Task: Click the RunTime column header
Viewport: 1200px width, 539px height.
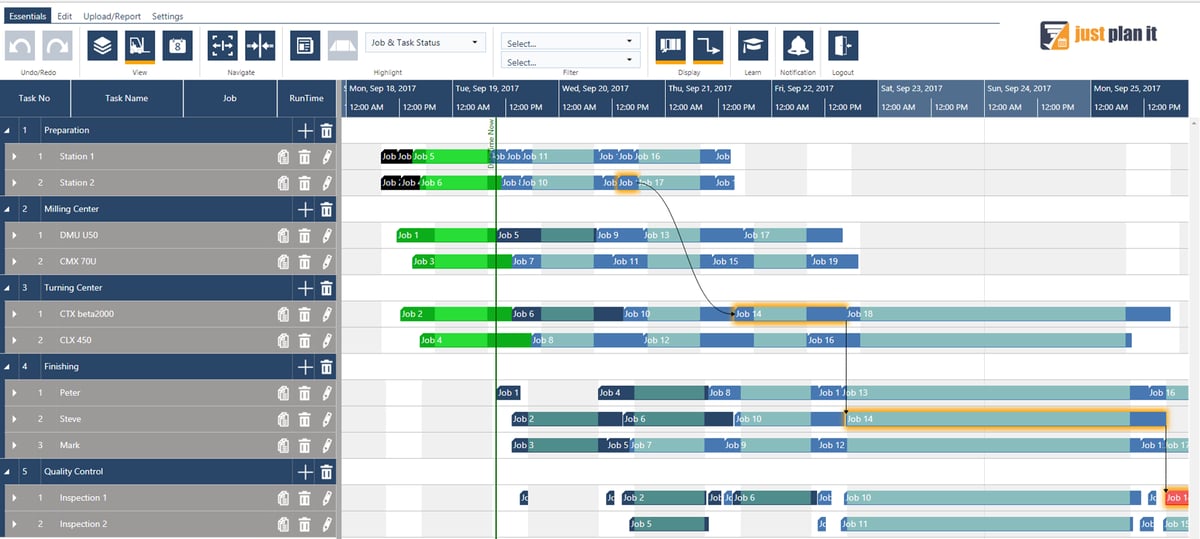Action: 307,98
